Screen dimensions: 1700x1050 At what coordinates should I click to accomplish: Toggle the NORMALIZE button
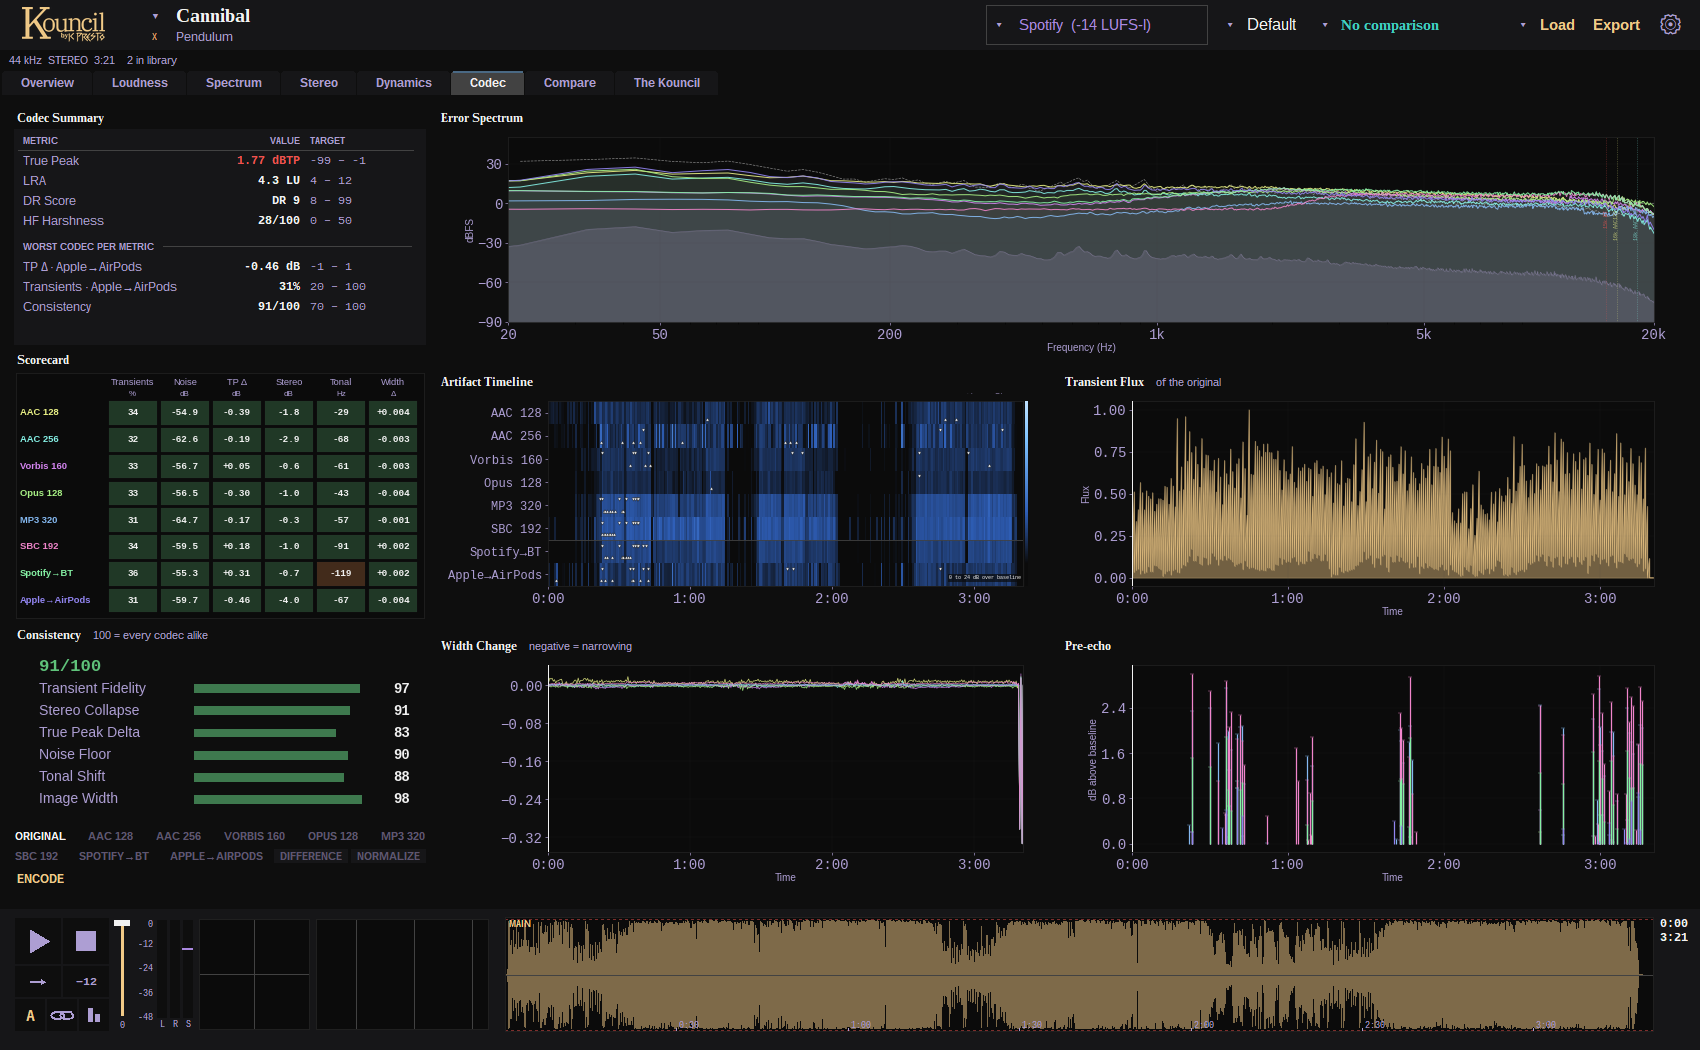pos(388,856)
